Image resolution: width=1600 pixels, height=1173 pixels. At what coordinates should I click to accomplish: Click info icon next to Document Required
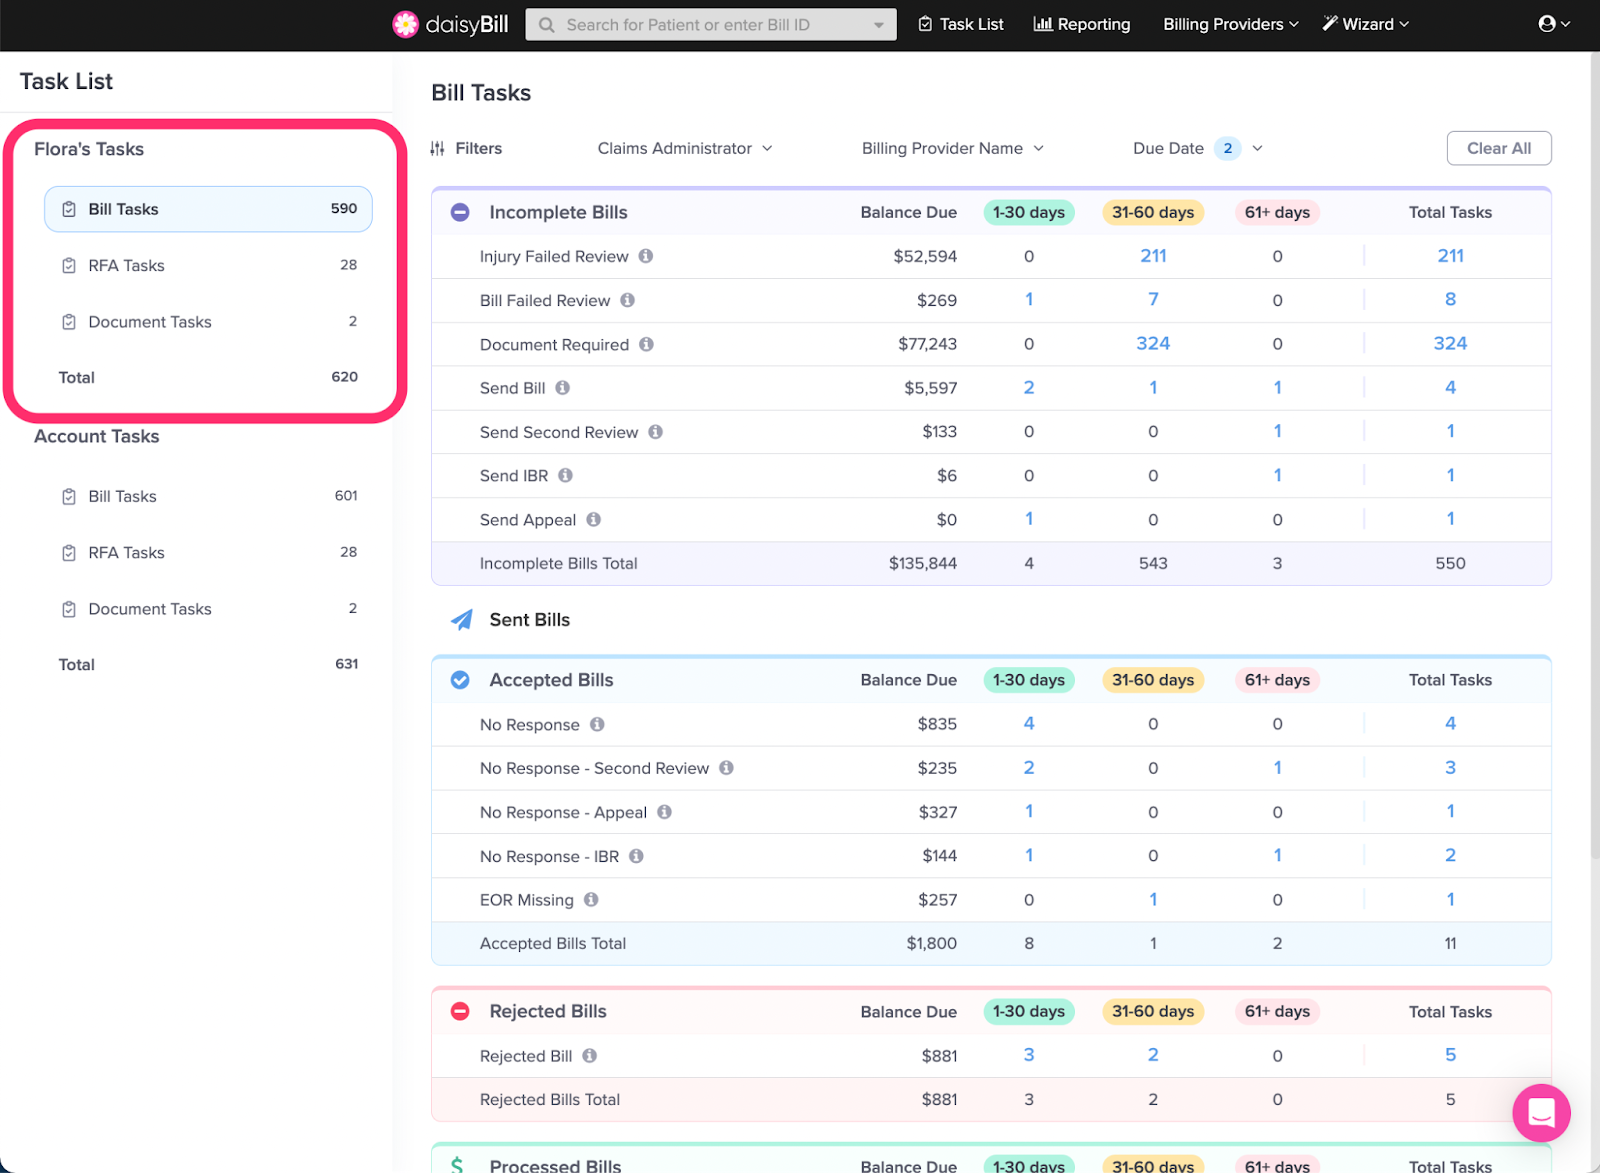647,344
